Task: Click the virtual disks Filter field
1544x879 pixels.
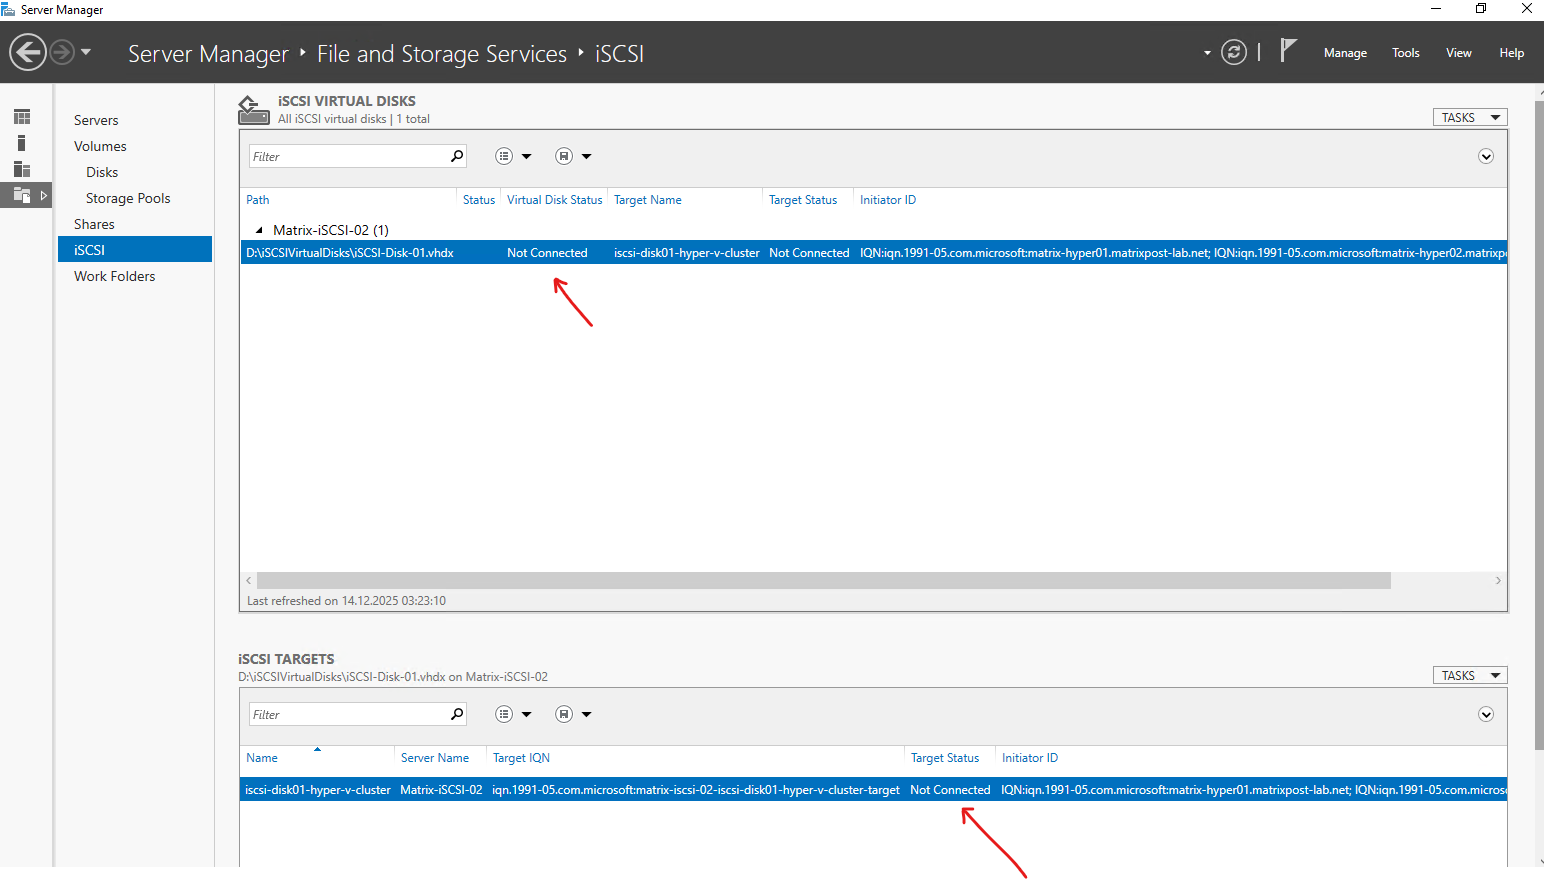Action: point(348,156)
